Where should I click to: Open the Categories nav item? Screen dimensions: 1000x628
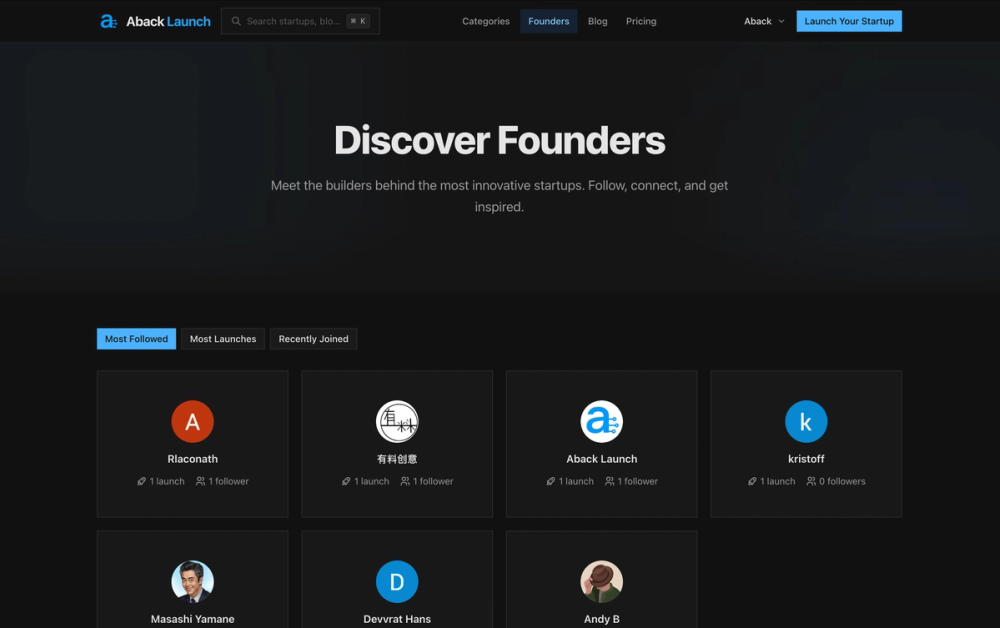(486, 21)
